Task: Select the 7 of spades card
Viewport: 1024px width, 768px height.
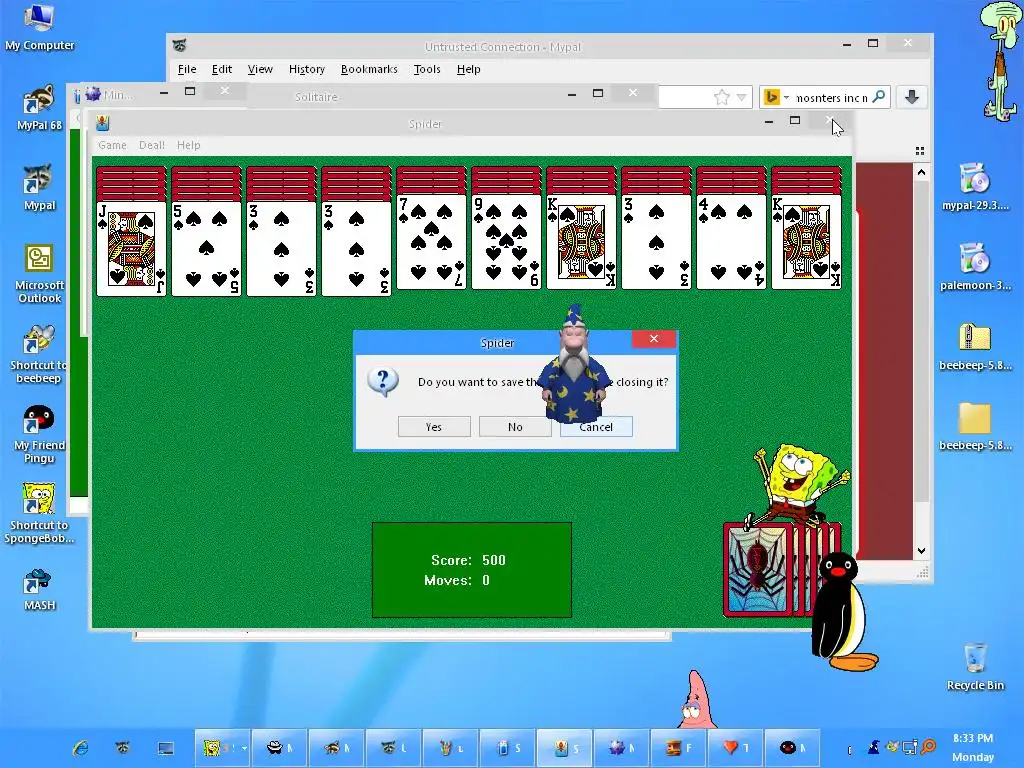Action: click(432, 242)
